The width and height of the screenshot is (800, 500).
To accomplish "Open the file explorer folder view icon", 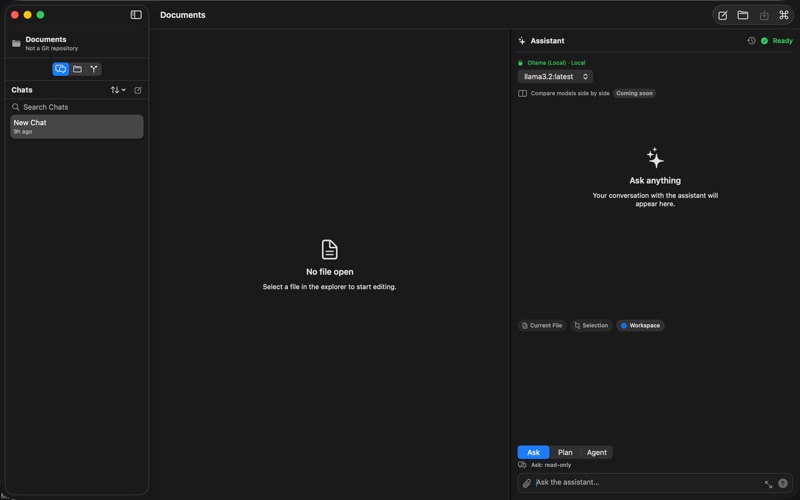I will pyautogui.click(x=78, y=69).
